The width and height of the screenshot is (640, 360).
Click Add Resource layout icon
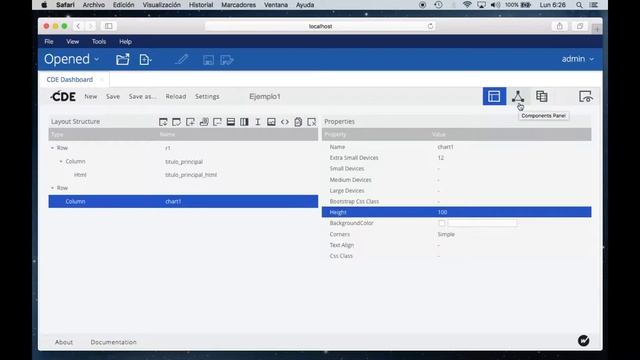pyautogui.click(x=190, y=122)
